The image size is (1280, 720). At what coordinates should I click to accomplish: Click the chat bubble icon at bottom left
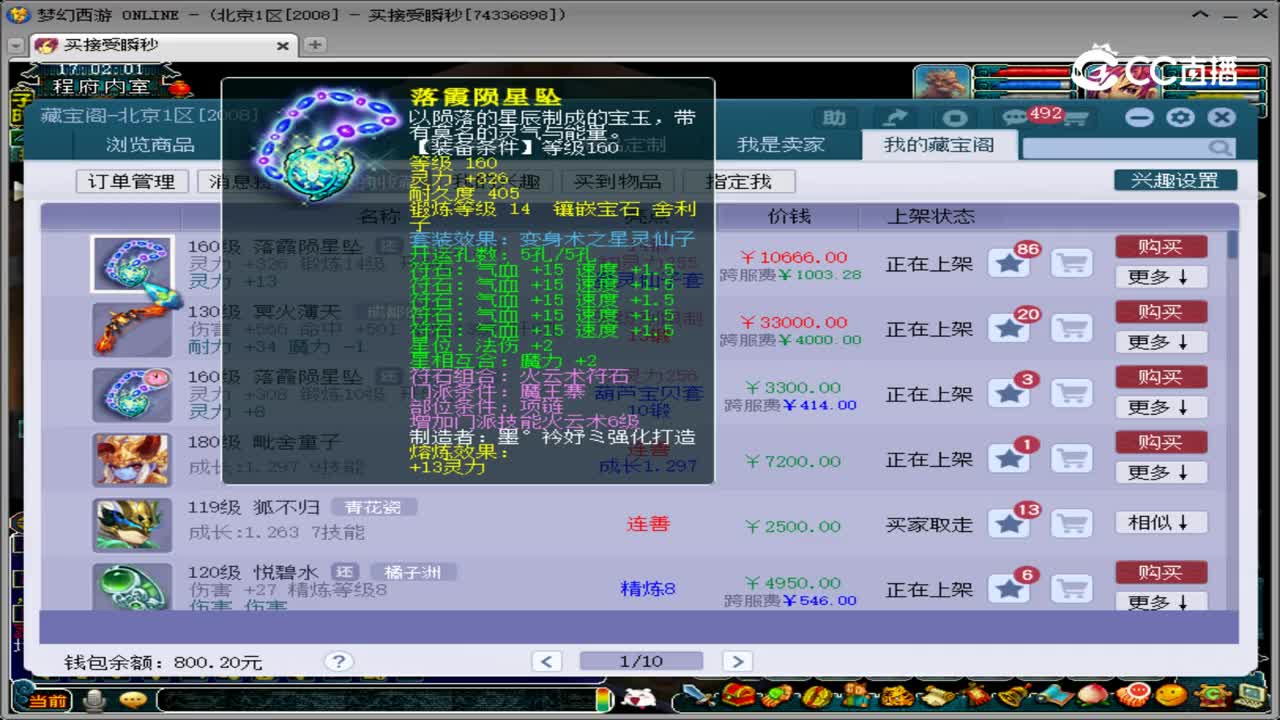coord(132,699)
